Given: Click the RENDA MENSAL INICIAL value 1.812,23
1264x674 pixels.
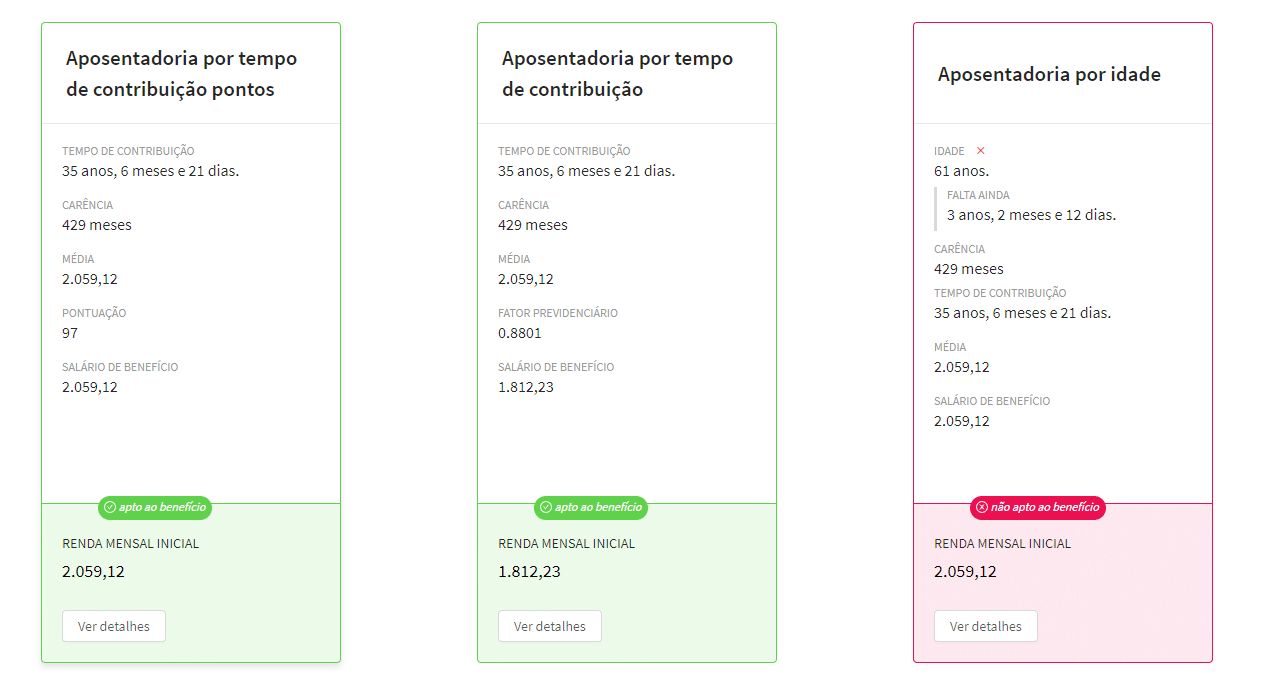Looking at the screenshot, I should (529, 572).
